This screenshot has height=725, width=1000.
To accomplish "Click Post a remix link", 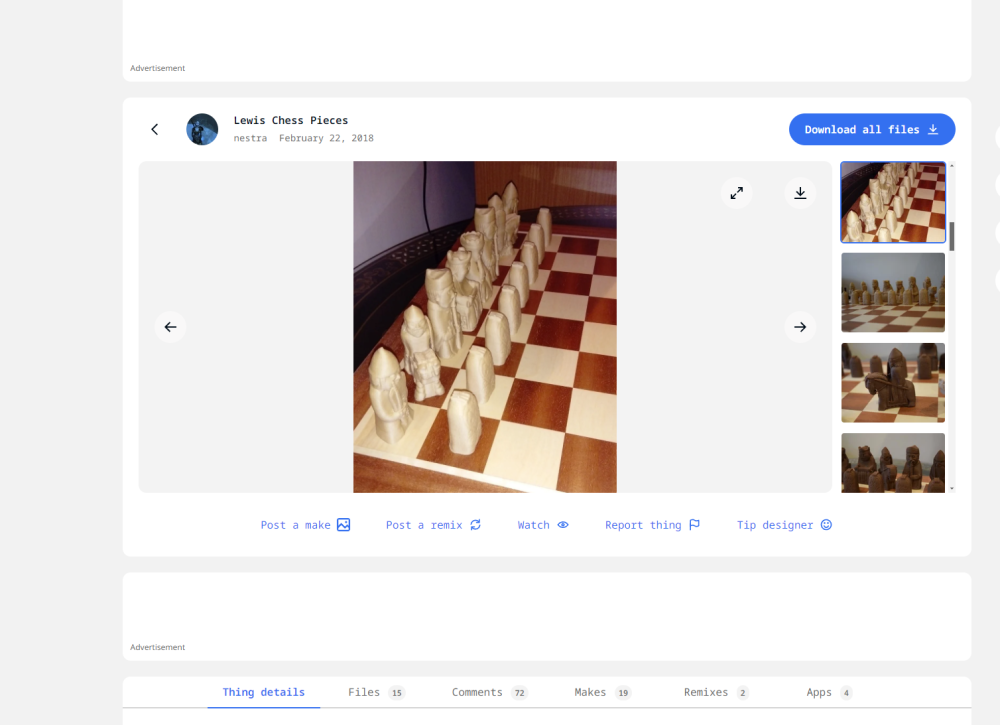I will (434, 525).
